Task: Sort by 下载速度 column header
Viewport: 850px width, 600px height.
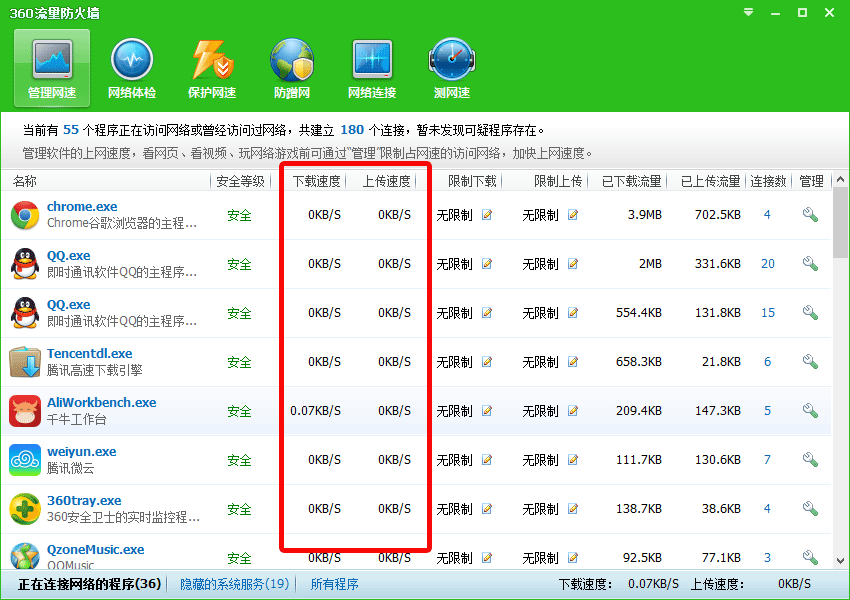Action: tap(317, 181)
